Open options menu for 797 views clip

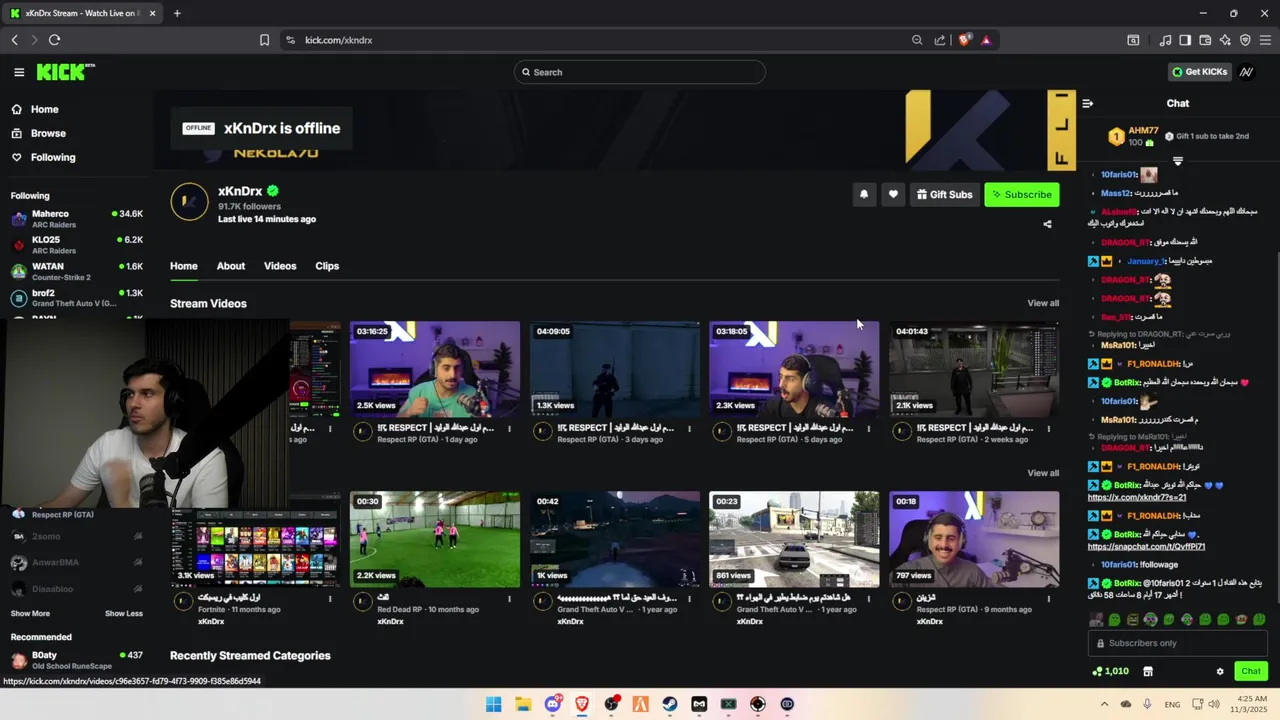click(x=1048, y=599)
